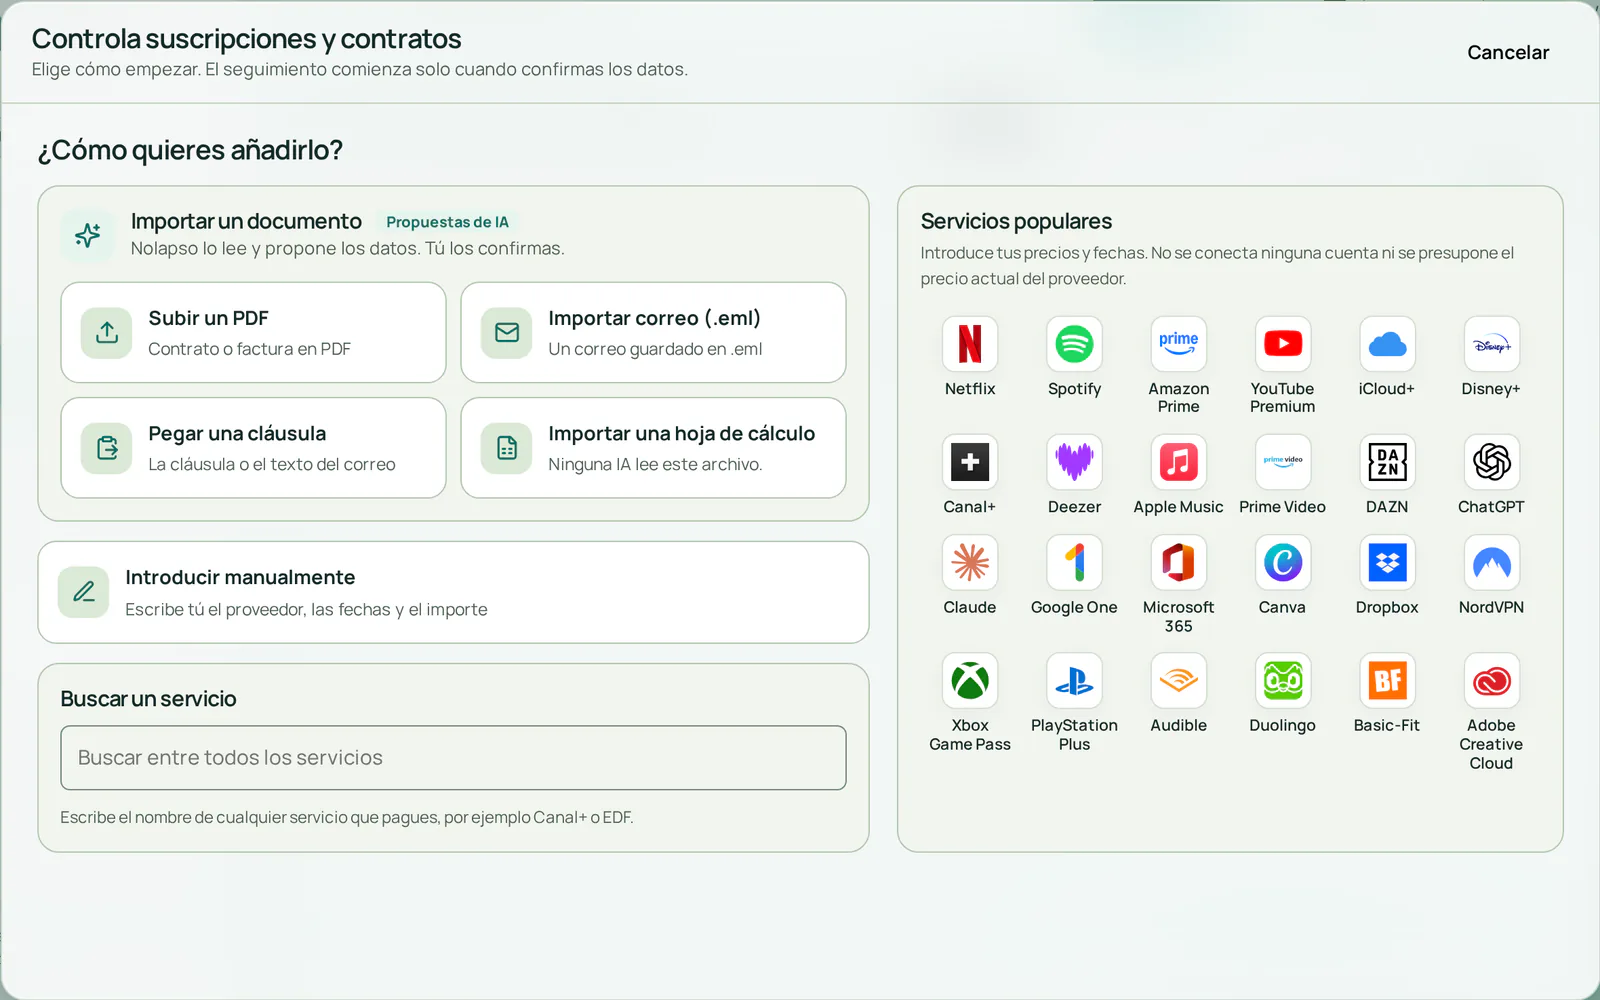Choose the Deezer heart icon

coord(1074,462)
